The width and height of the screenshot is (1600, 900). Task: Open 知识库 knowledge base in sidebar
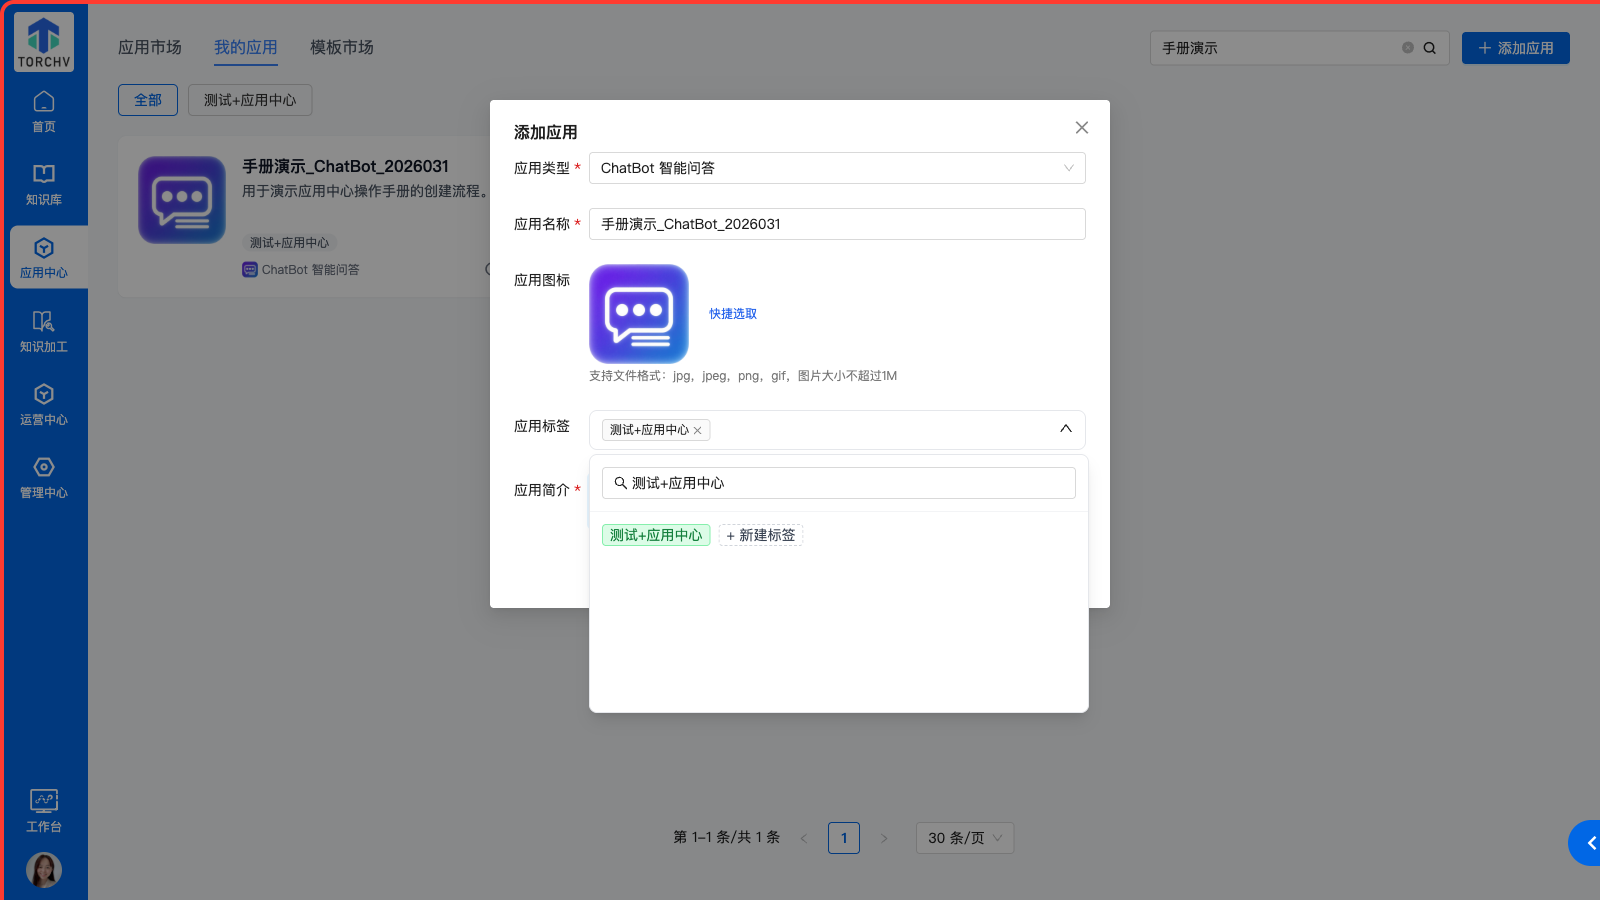coord(44,184)
